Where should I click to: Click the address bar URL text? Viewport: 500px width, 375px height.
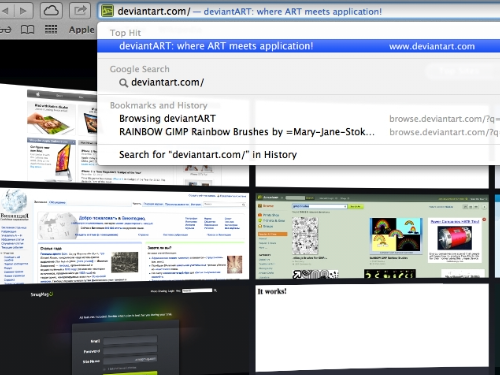pyautogui.click(x=154, y=12)
